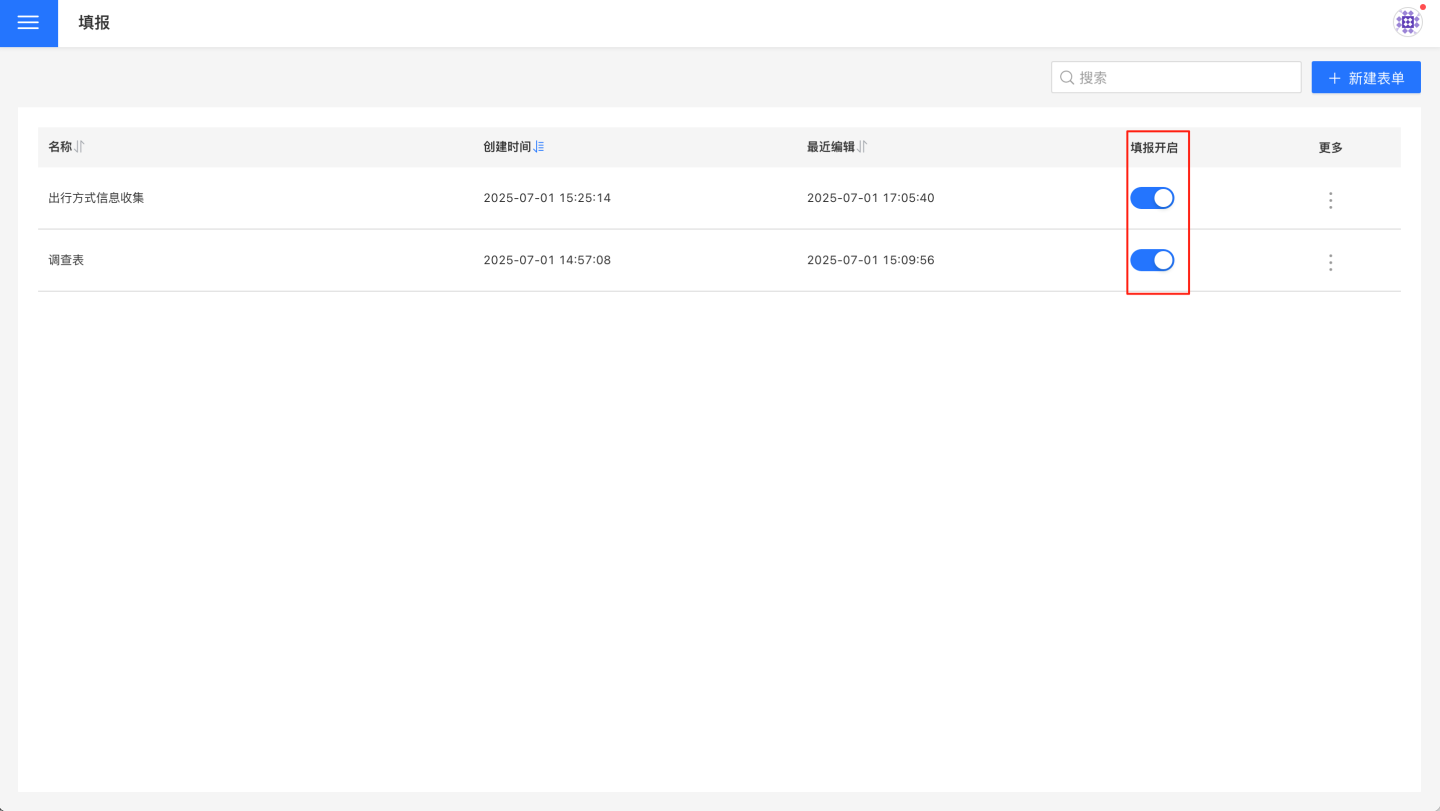The image size is (1440, 811).
Task: Disable 填报开启 toggle for 出行方式信息收集
Action: [1152, 198]
